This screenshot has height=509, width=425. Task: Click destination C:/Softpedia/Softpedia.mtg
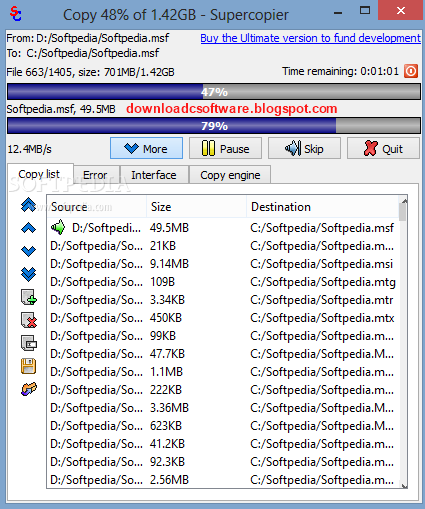click(x=323, y=282)
